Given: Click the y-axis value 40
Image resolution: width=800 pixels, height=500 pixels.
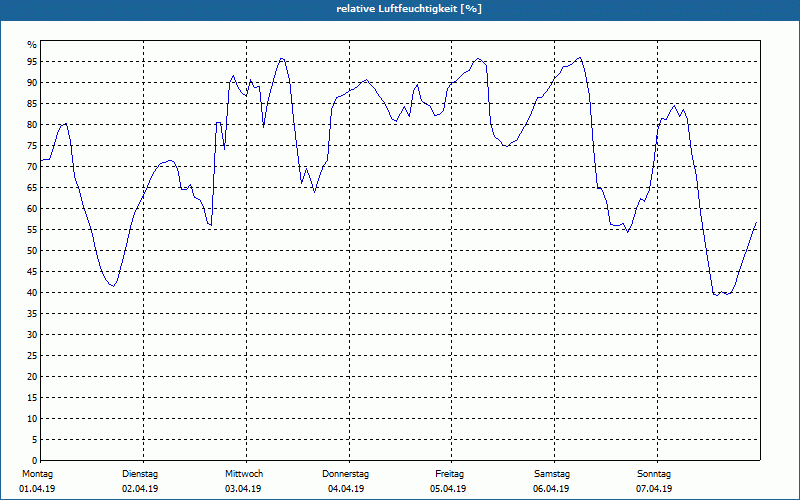Looking at the screenshot, I should (x=32, y=292).
